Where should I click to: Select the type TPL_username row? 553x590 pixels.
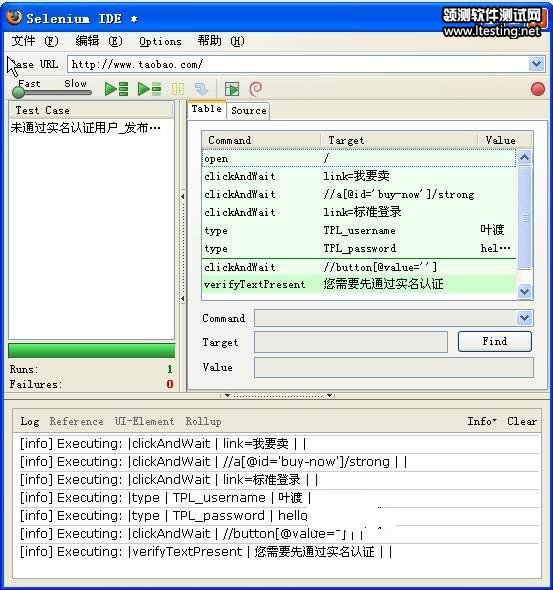click(x=359, y=230)
